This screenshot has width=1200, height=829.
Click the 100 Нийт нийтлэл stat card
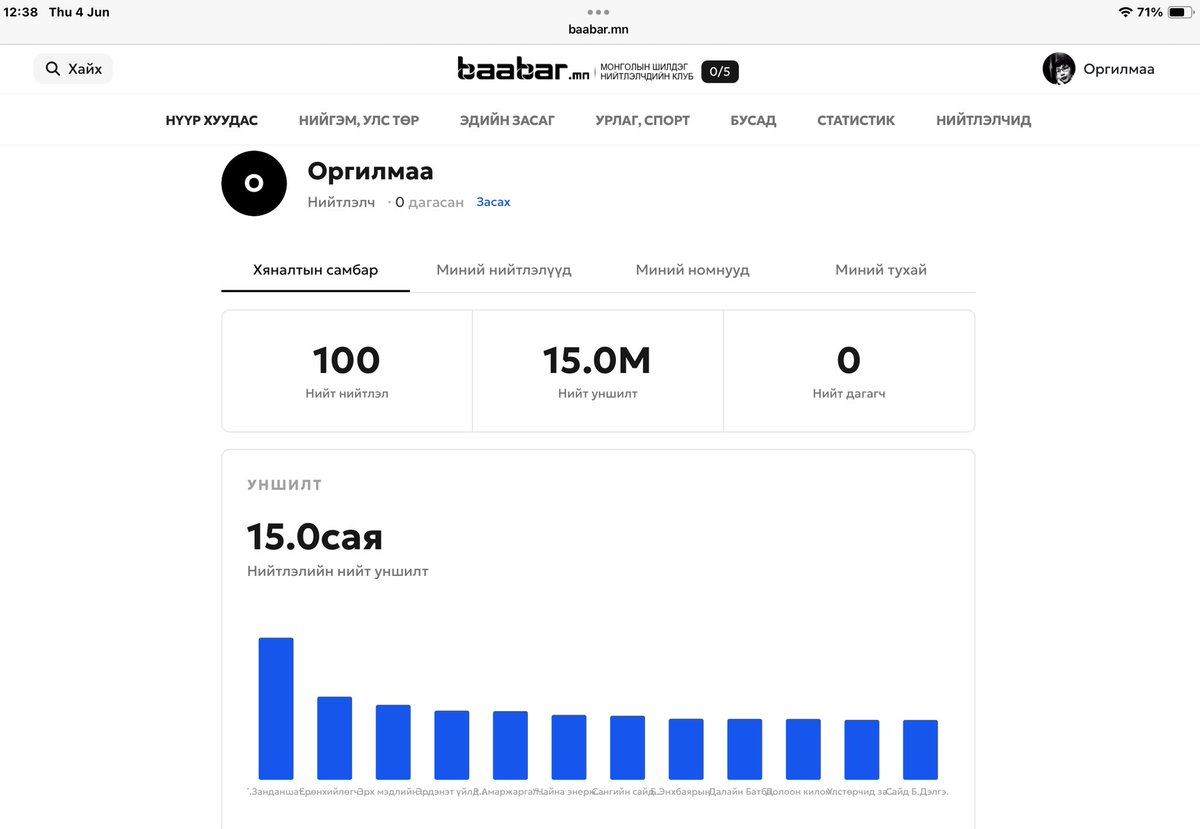click(x=347, y=371)
